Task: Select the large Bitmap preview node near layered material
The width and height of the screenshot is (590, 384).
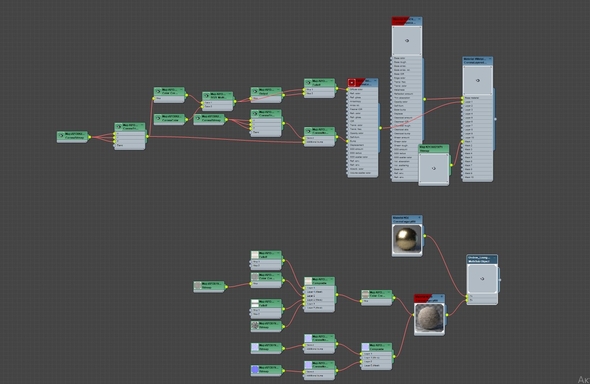Action: tap(433, 165)
